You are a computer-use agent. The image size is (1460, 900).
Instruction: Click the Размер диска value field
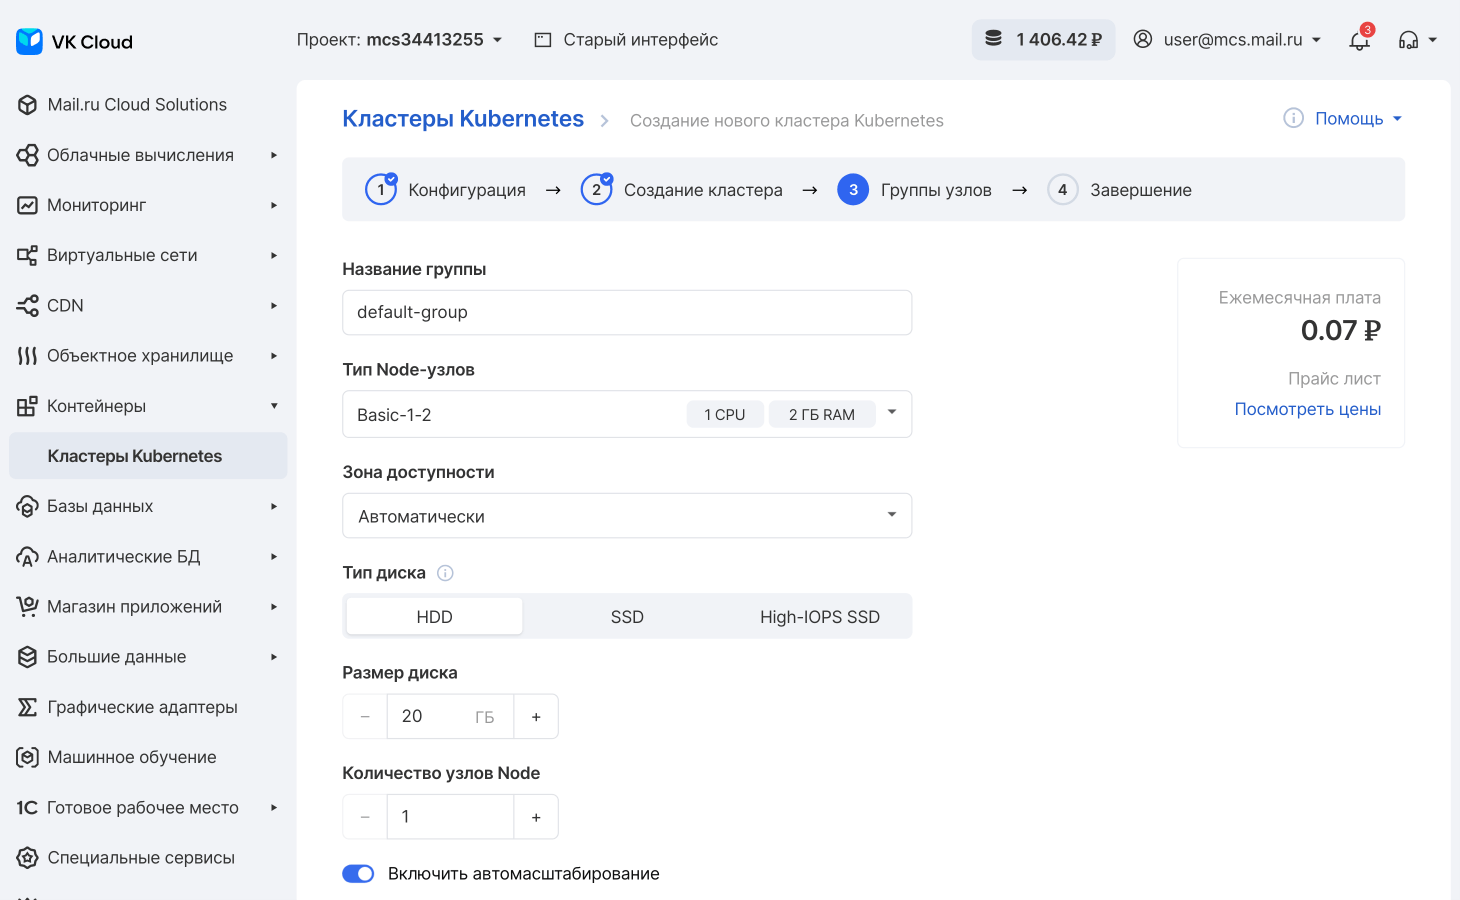pyautogui.click(x=450, y=717)
